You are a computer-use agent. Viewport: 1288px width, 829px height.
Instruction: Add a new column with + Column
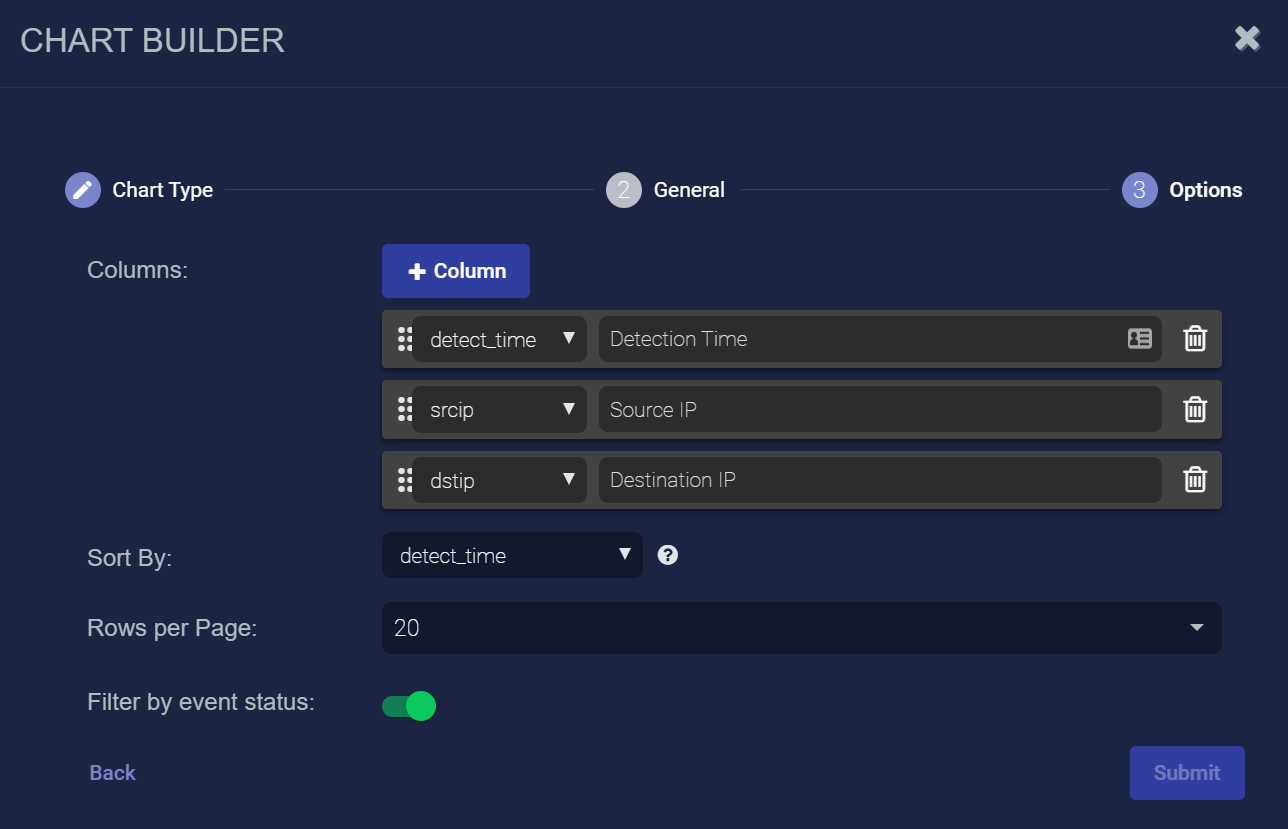[x=456, y=271]
